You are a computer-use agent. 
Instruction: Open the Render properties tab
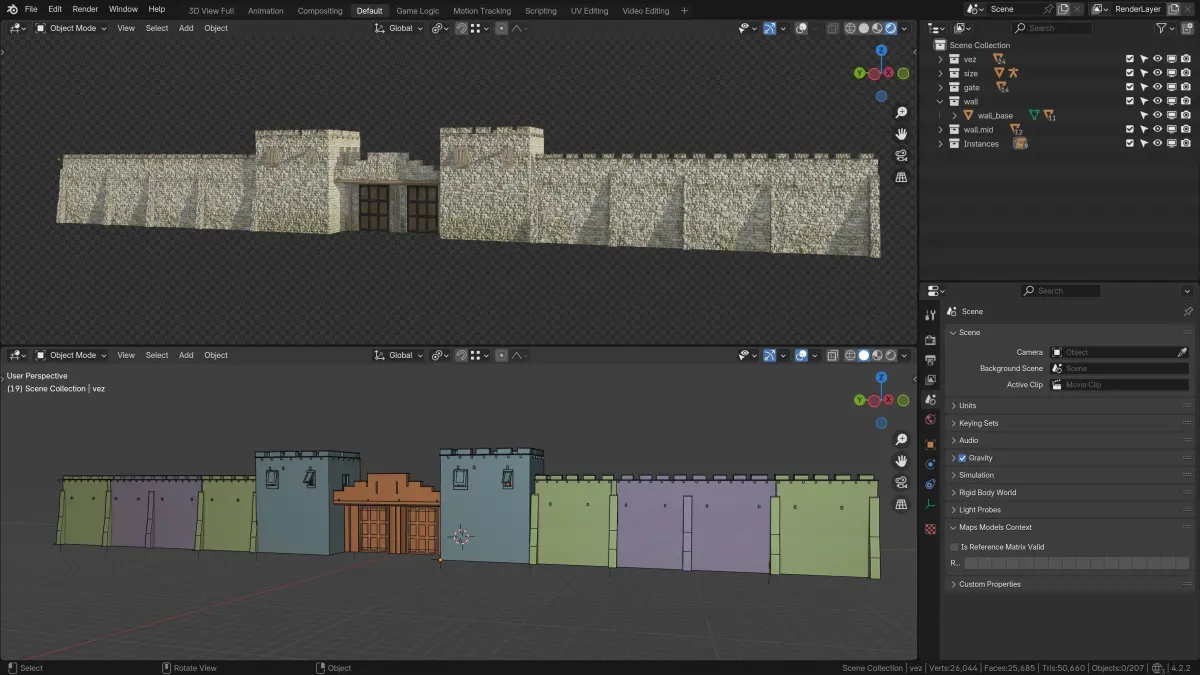(x=930, y=340)
